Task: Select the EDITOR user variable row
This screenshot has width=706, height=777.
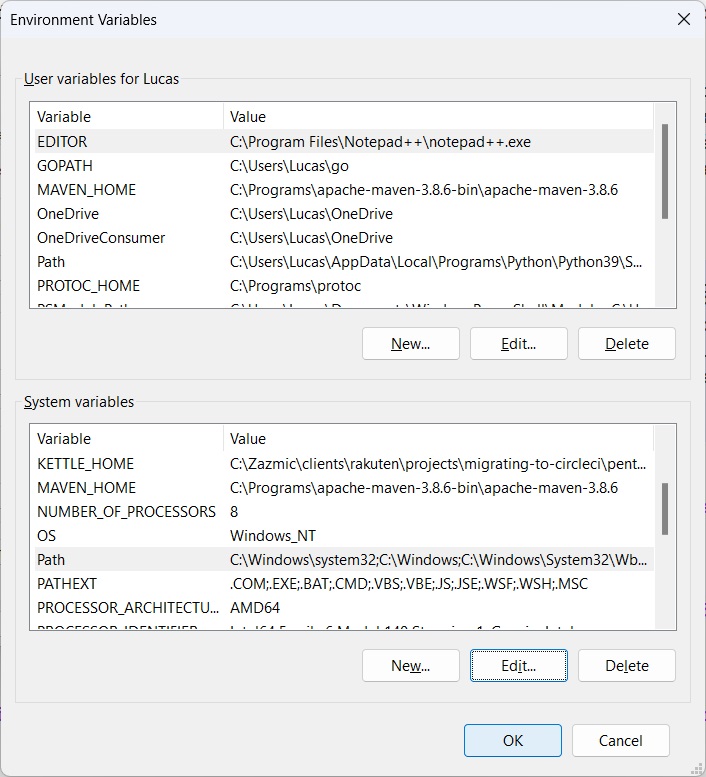Action: (x=62, y=142)
